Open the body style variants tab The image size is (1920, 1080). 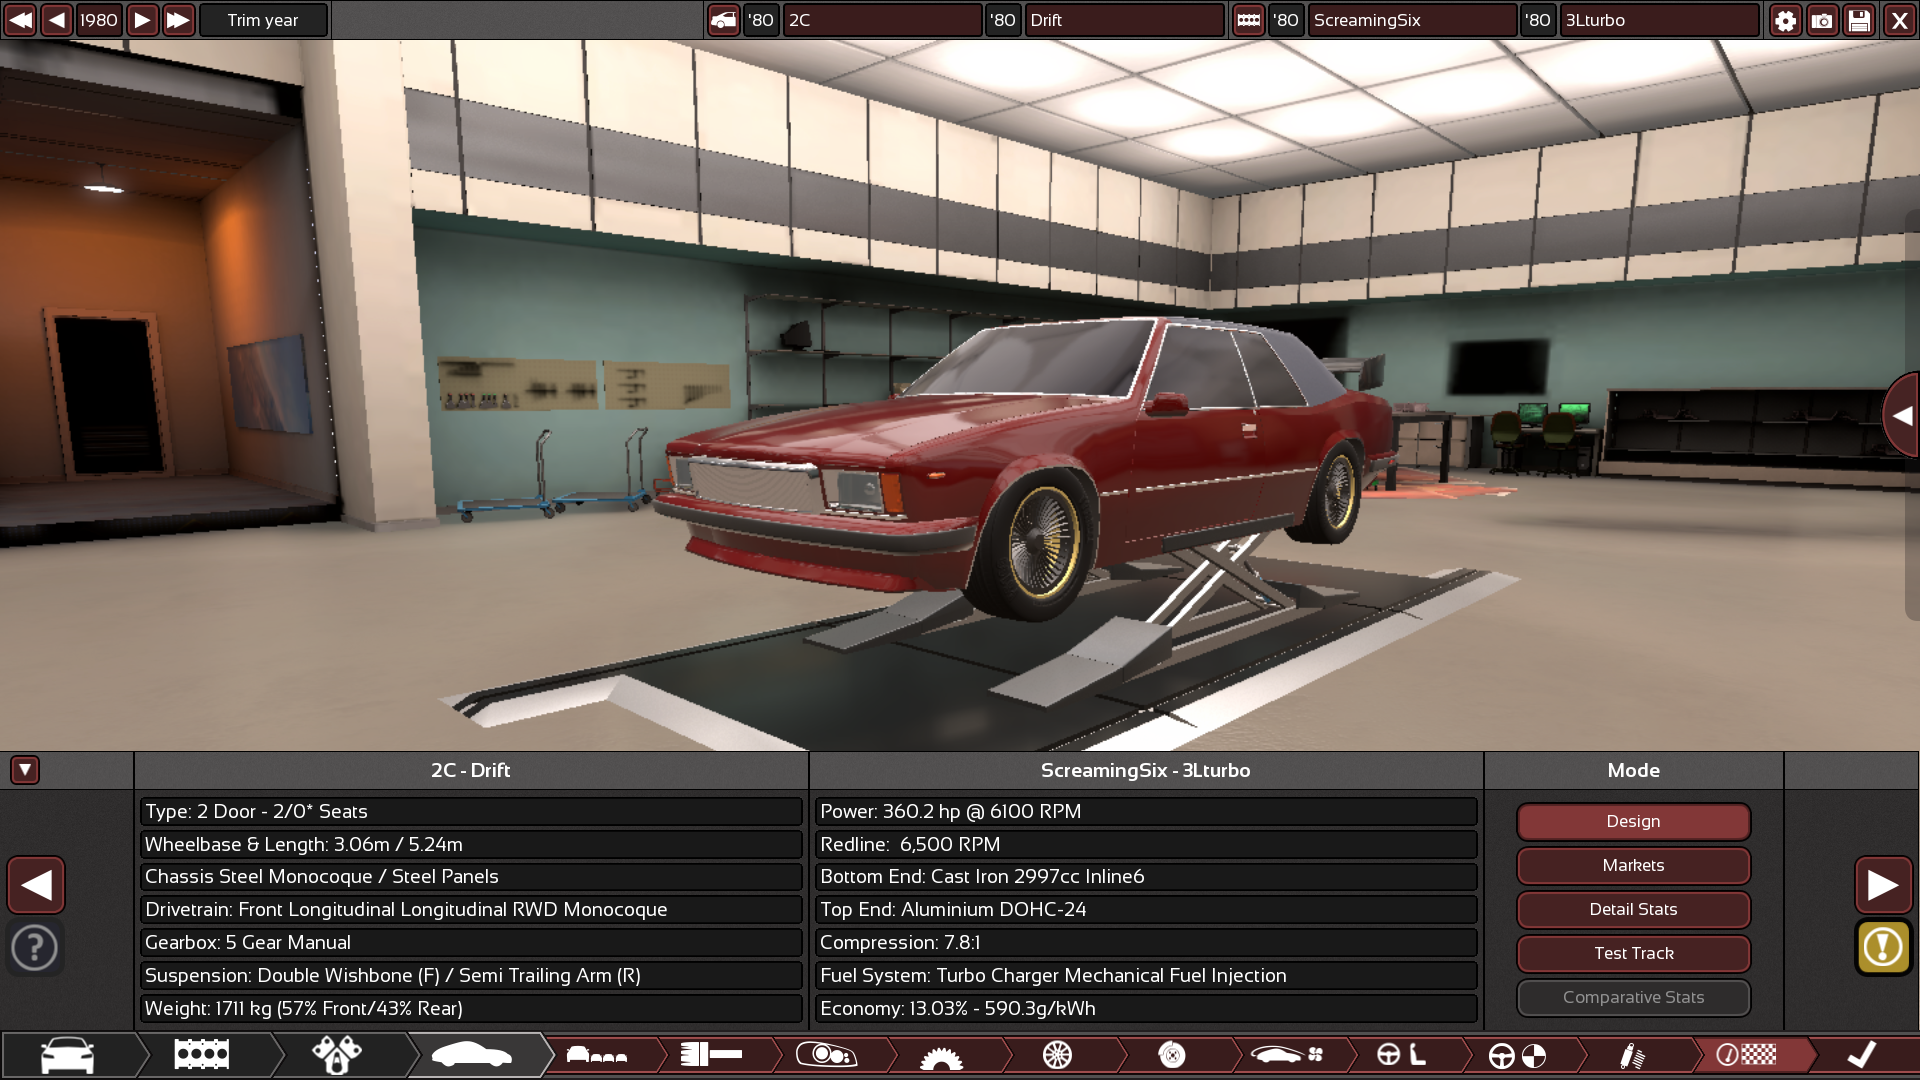click(597, 1055)
